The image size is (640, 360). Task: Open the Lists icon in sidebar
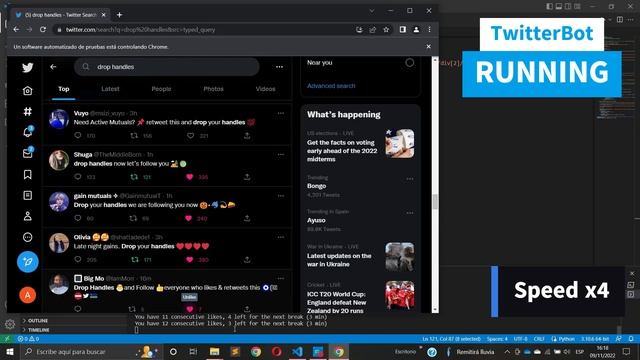[x=28, y=196]
